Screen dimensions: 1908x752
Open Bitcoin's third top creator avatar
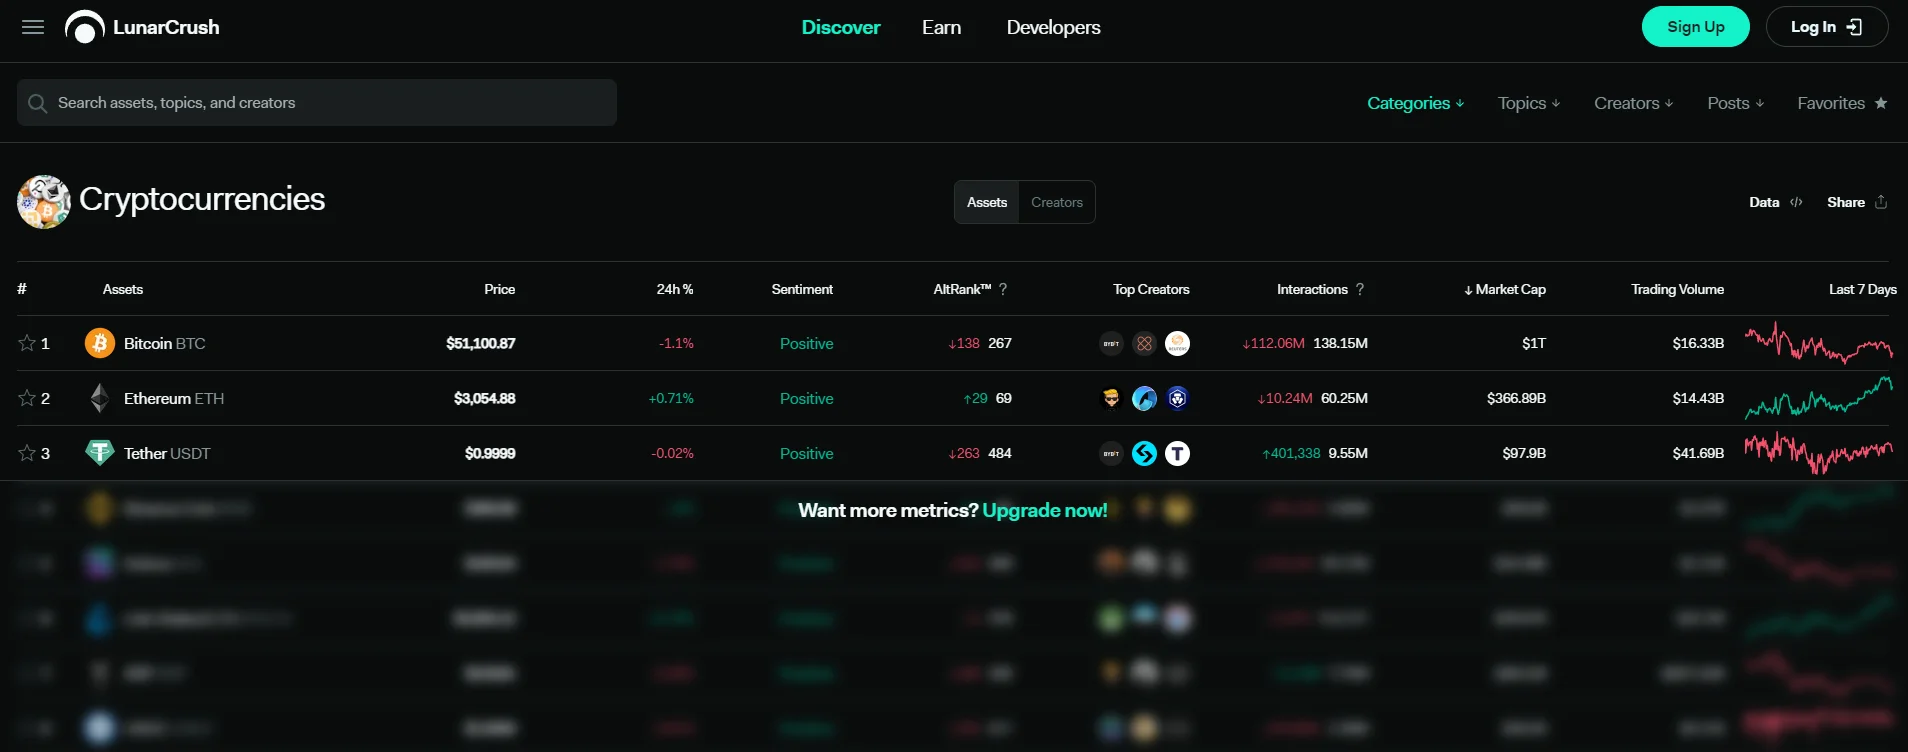[1178, 343]
